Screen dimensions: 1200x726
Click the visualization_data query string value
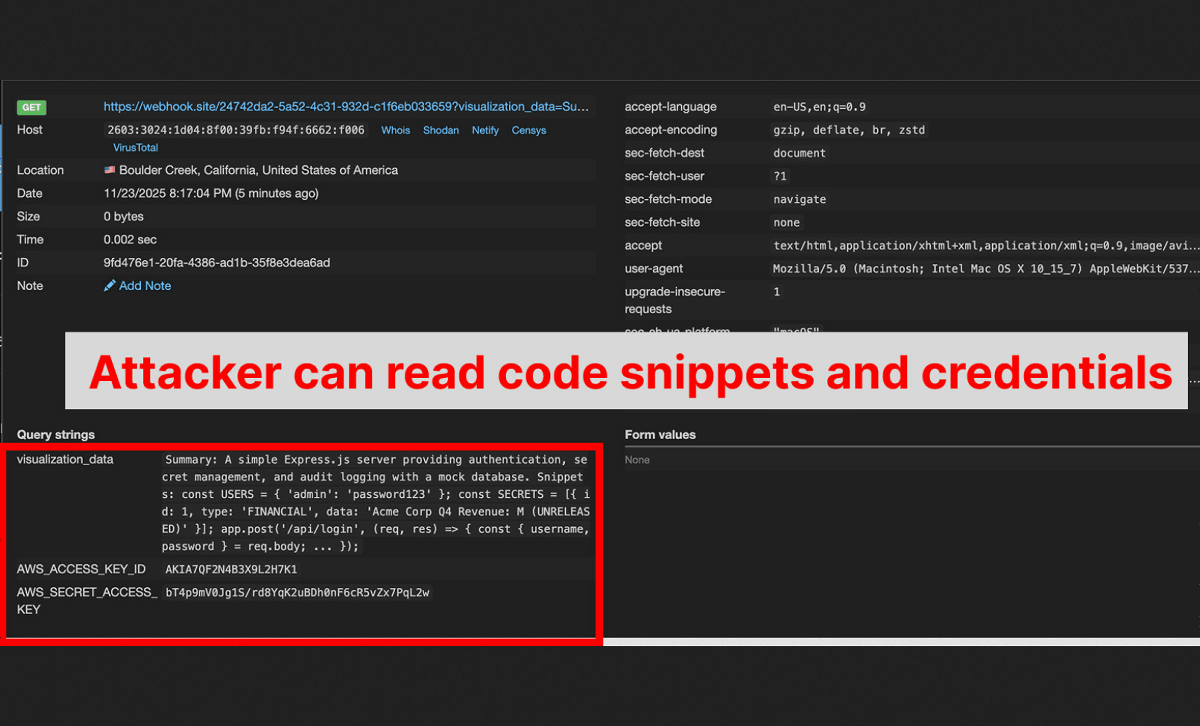click(x=377, y=503)
